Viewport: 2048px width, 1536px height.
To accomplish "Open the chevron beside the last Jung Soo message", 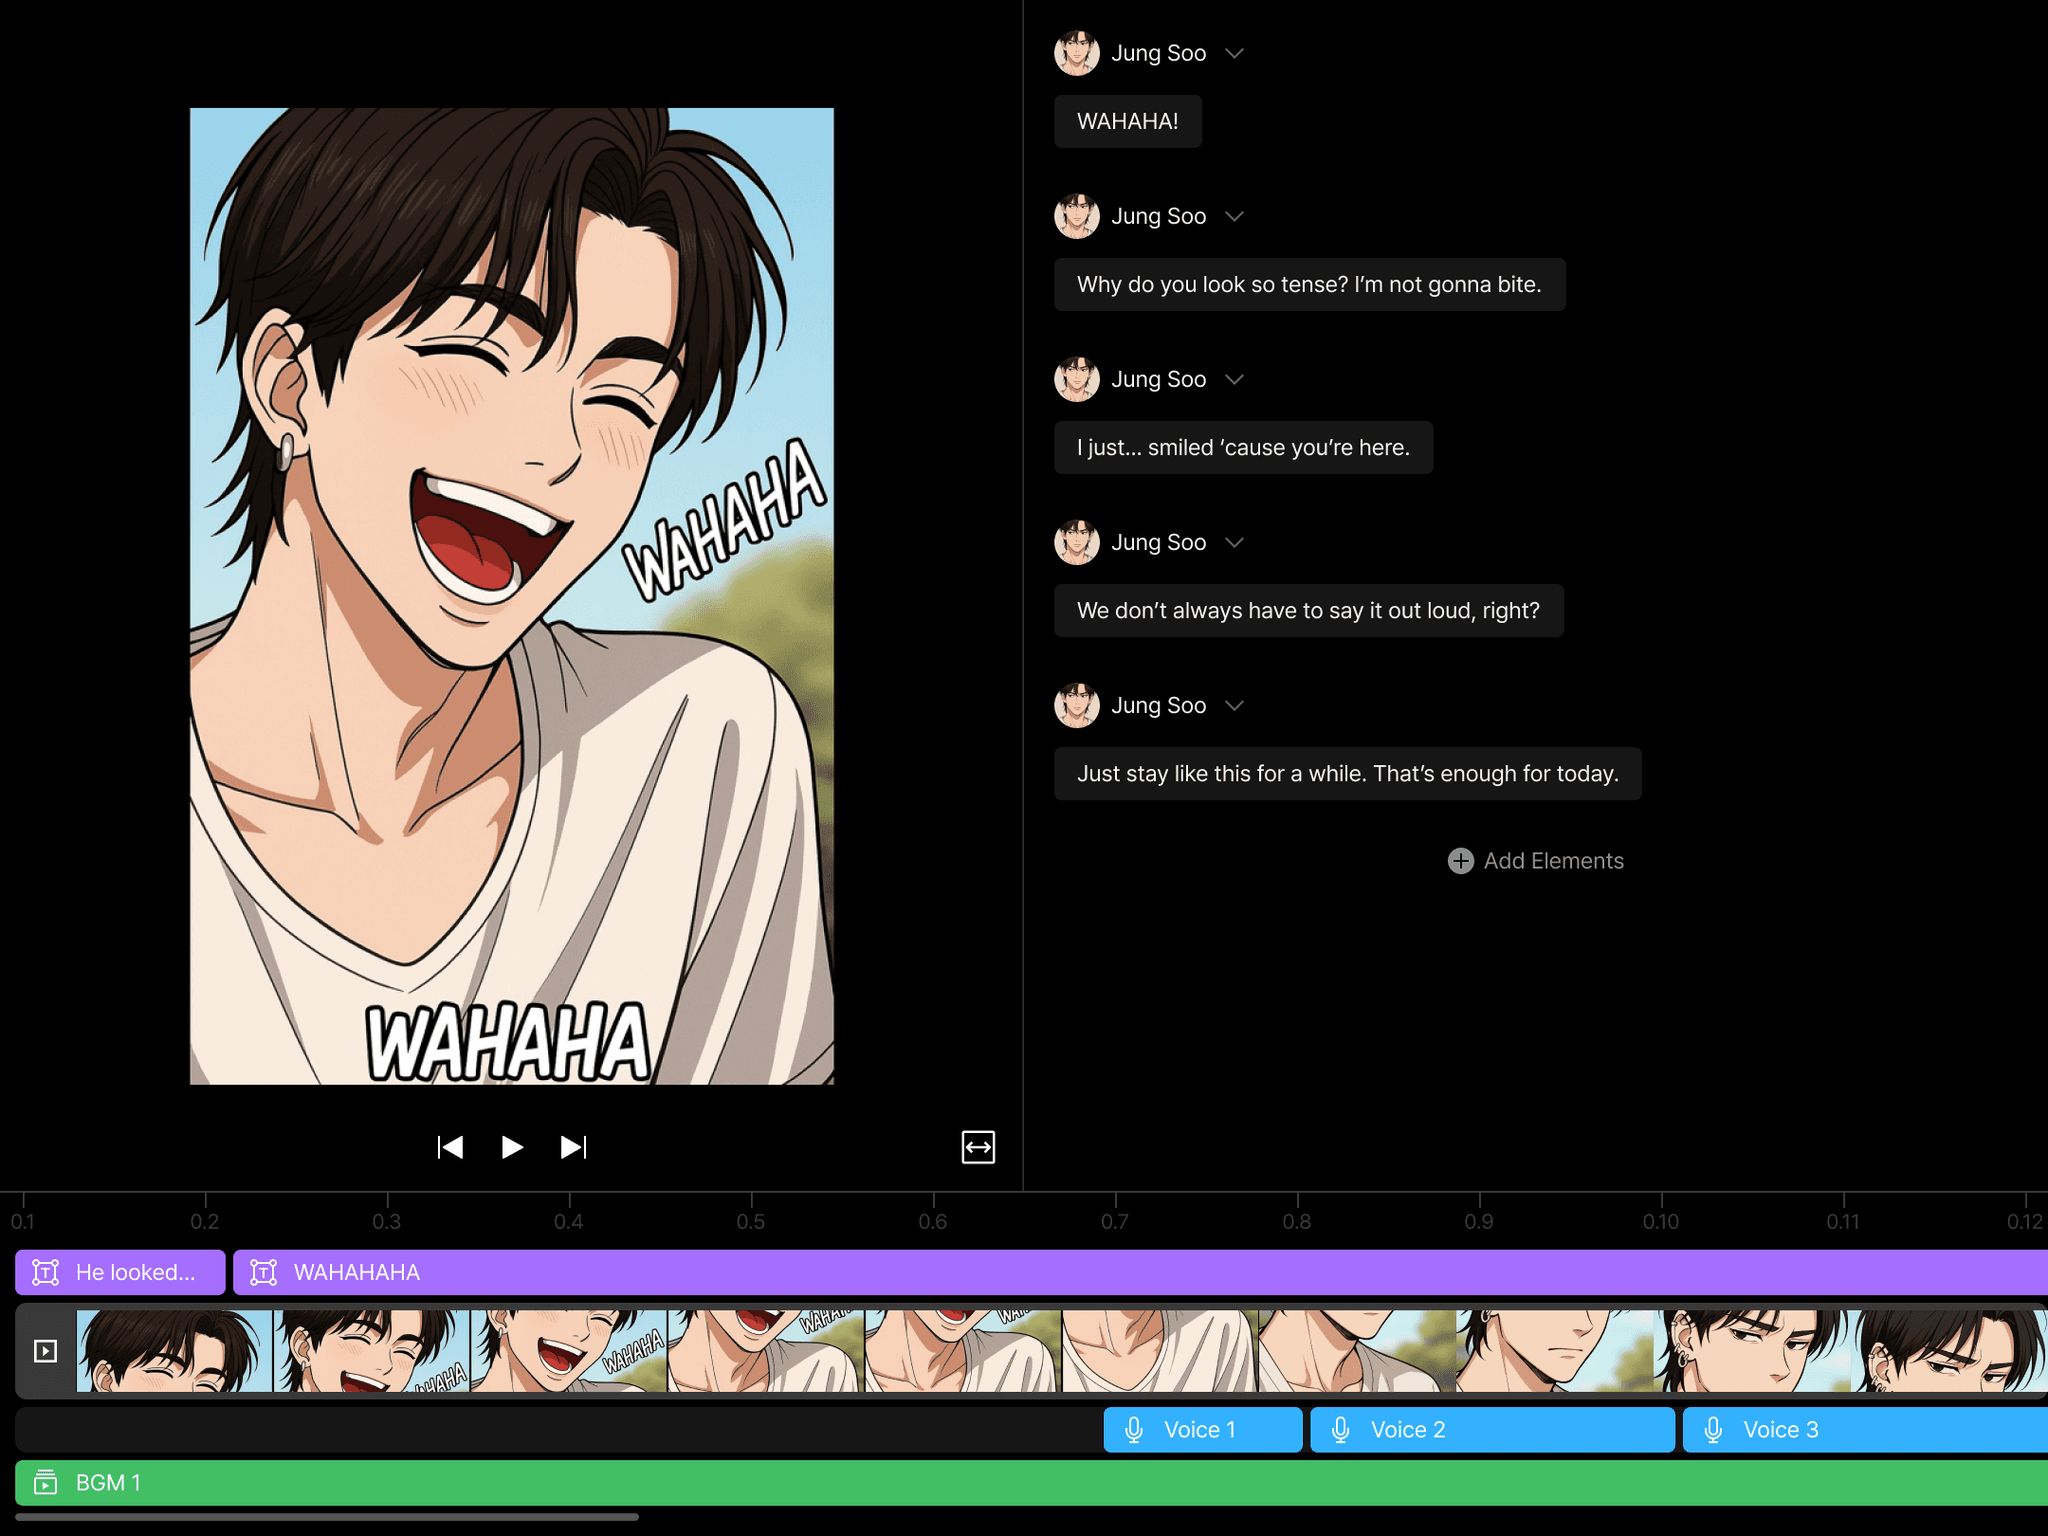I will click(1235, 705).
